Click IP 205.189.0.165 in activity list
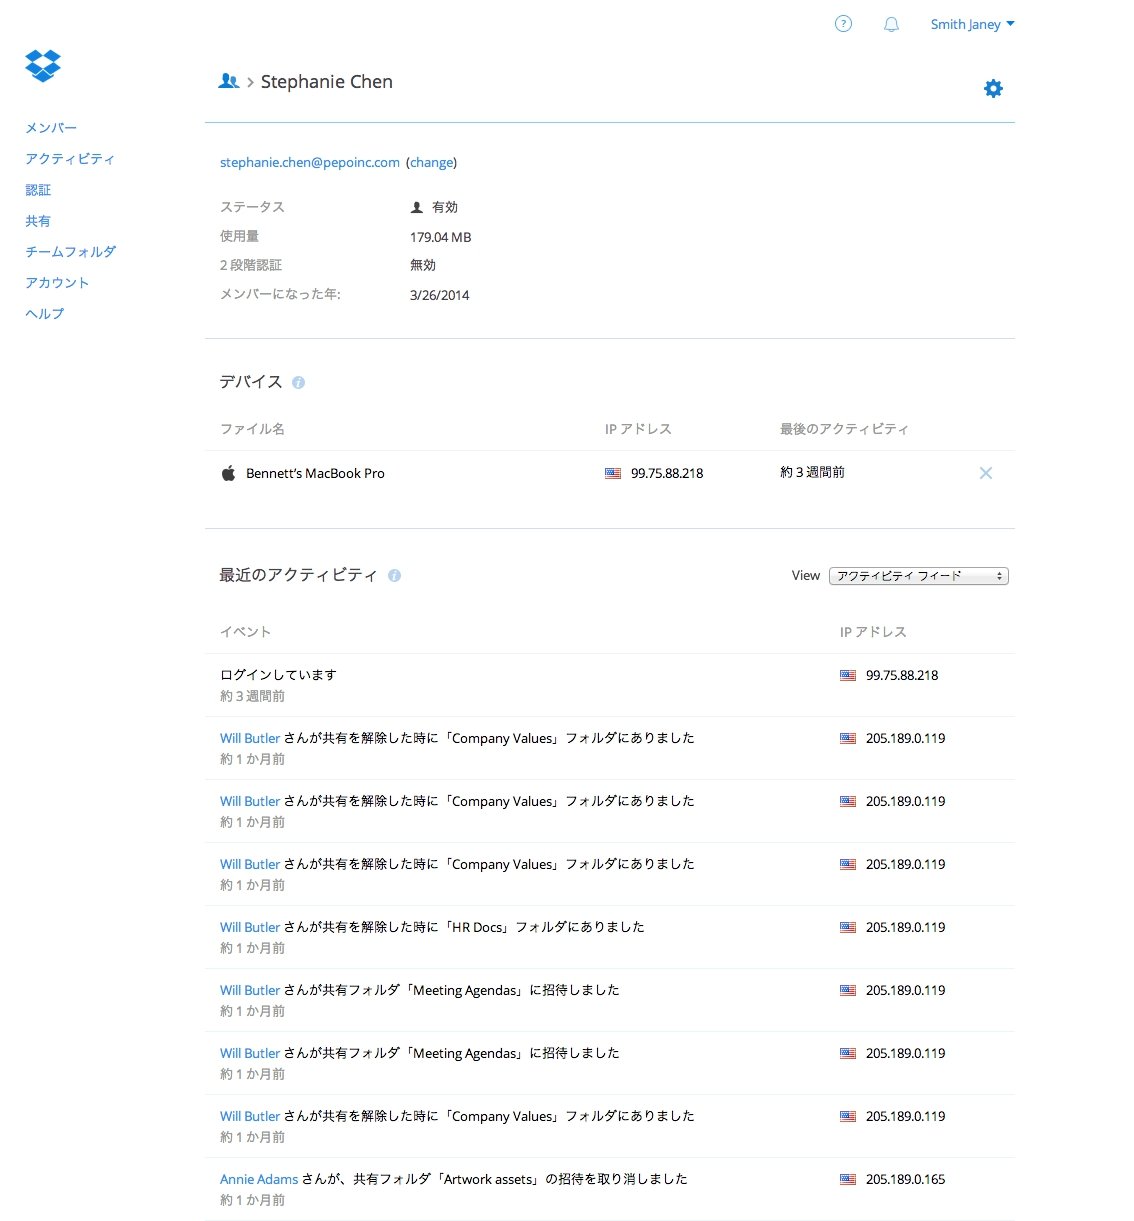Viewport: 1134px width, 1221px height. [905, 1179]
